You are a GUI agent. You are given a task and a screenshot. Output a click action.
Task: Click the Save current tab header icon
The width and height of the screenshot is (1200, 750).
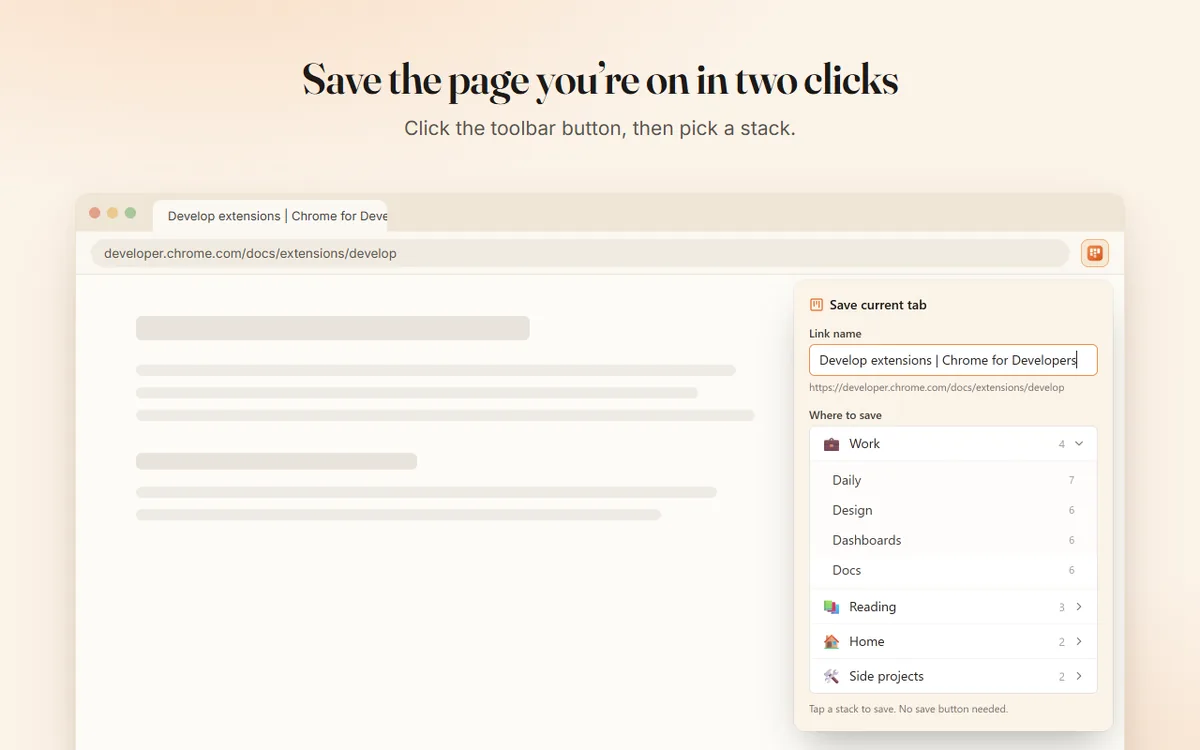click(816, 305)
